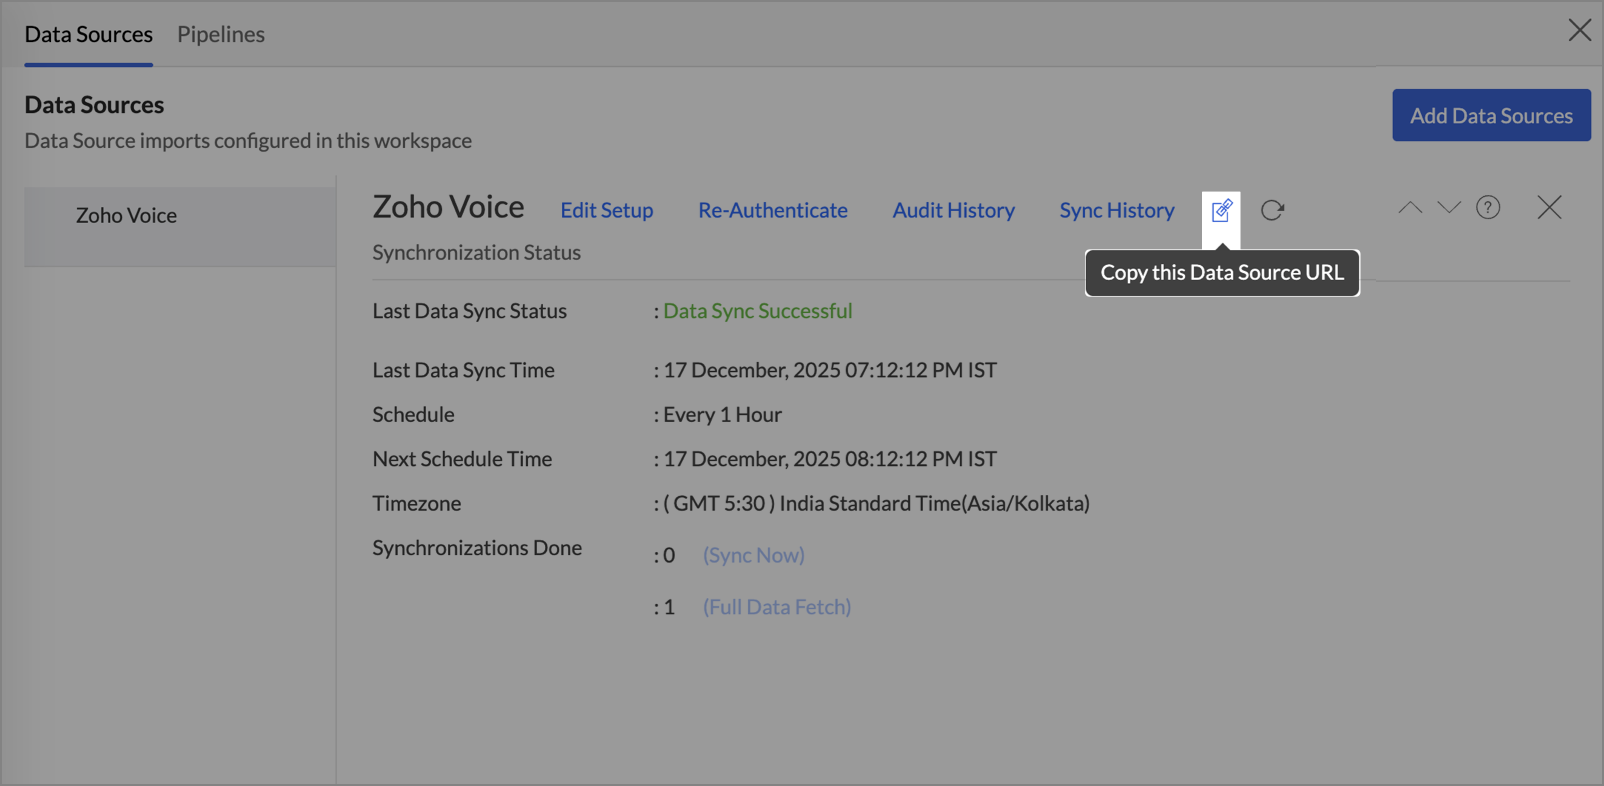Select Zoho Voice in the left sidebar list
This screenshot has height=786, width=1604.
tap(127, 215)
